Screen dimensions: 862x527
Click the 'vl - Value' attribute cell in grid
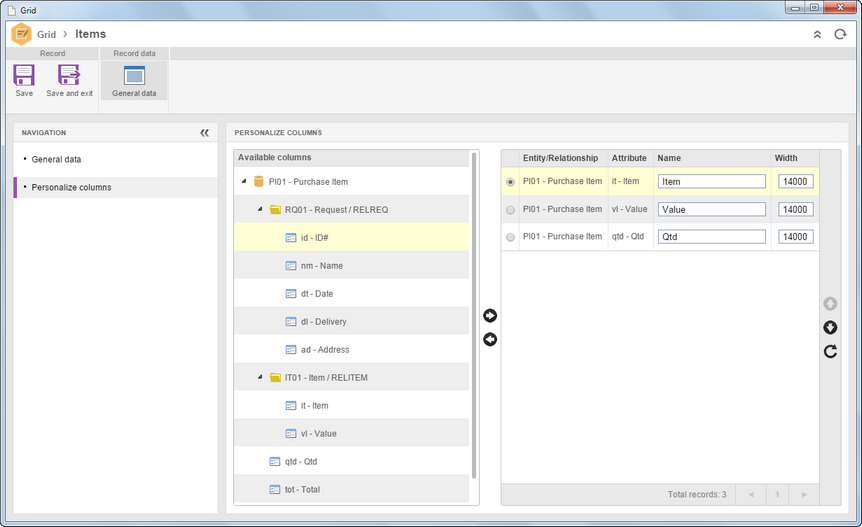(630, 209)
